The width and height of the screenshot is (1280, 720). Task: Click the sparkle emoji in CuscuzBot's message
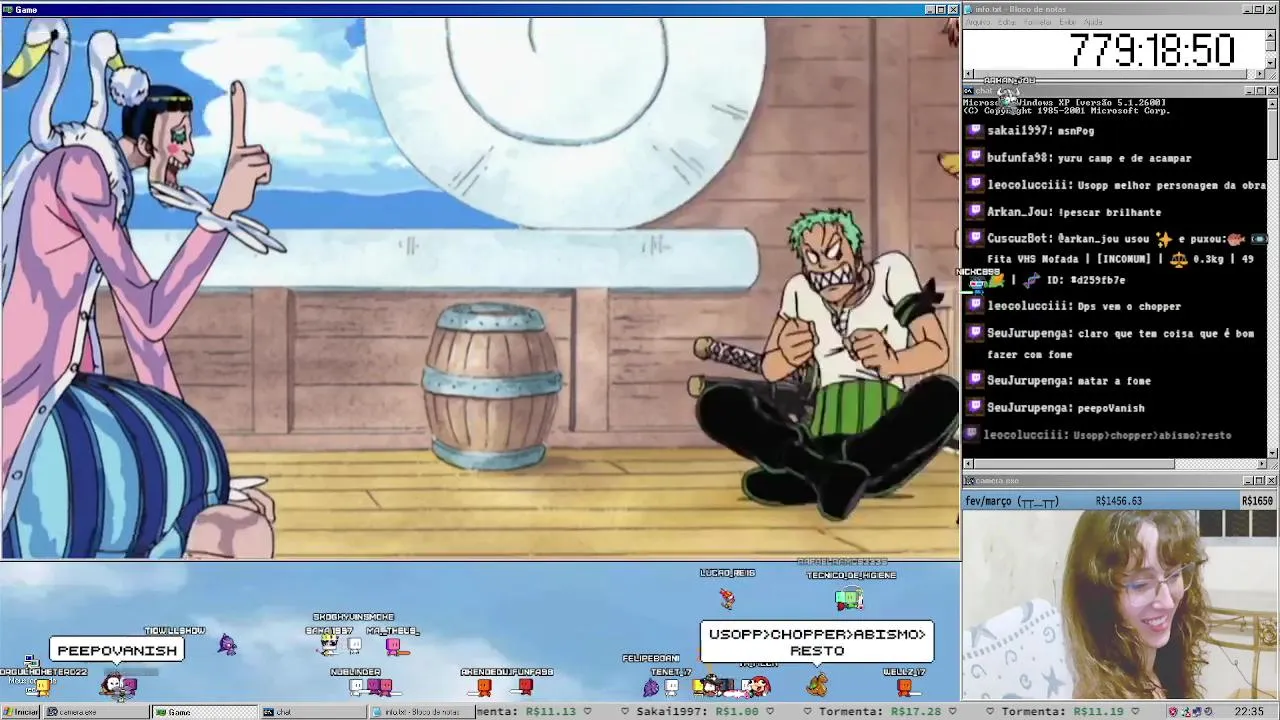click(x=1164, y=239)
